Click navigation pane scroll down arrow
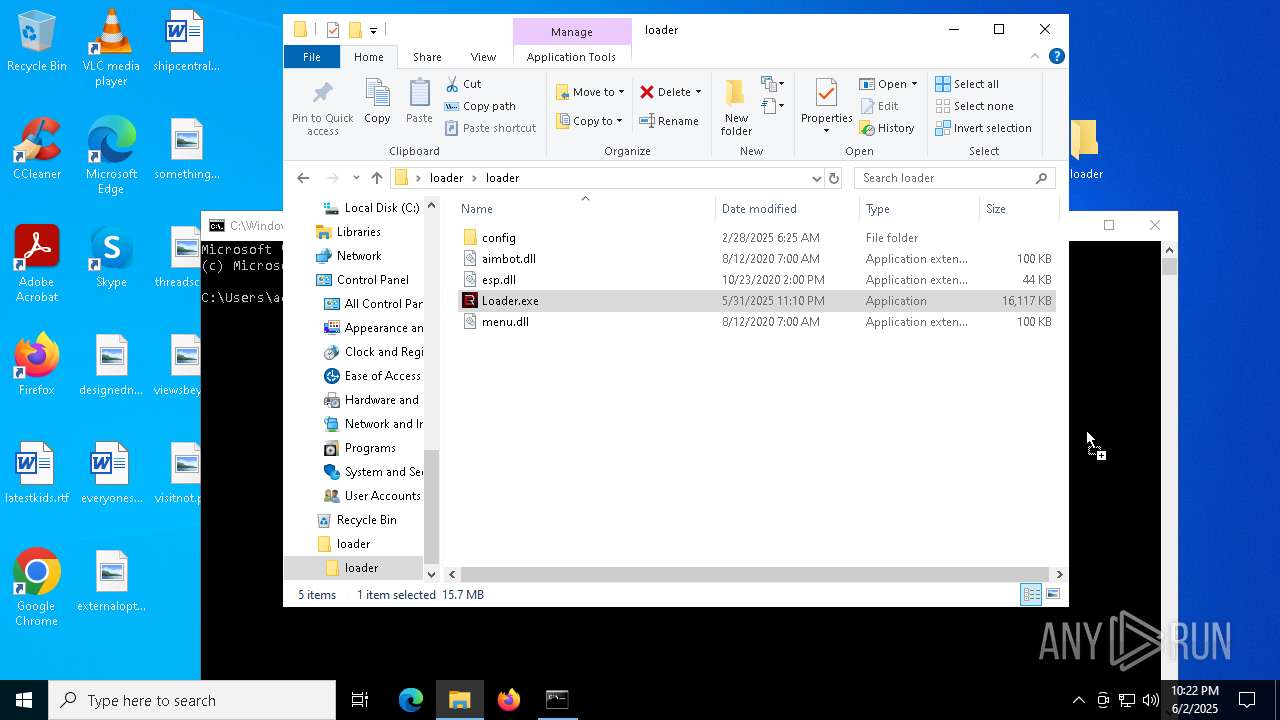The width and height of the screenshot is (1280, 720). tap(432, 574)
